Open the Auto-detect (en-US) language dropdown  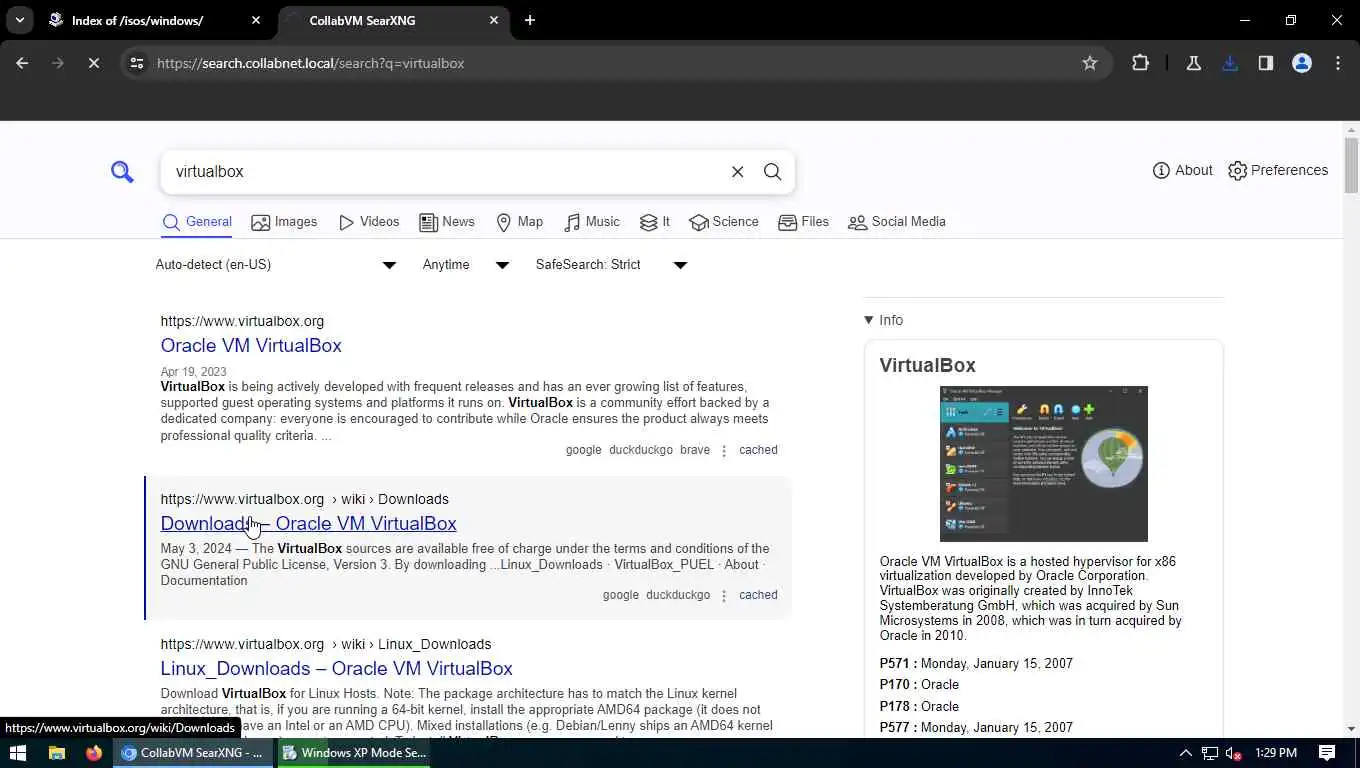(x=276, y=265)
